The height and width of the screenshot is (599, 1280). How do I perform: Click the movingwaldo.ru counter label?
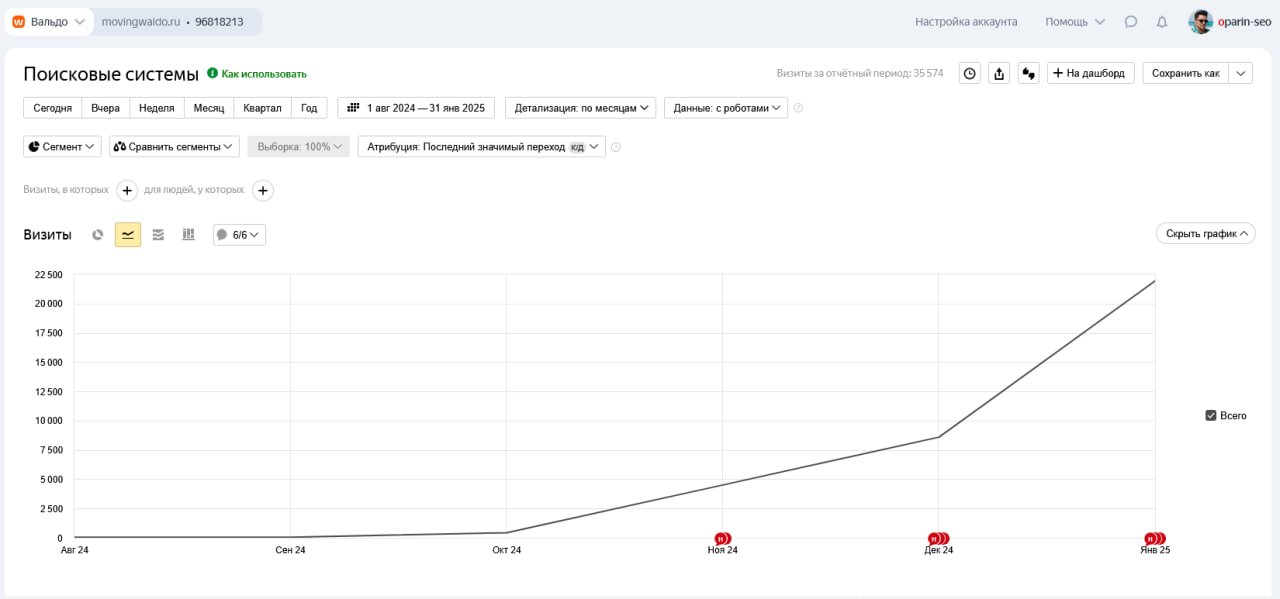pos(141,21)
